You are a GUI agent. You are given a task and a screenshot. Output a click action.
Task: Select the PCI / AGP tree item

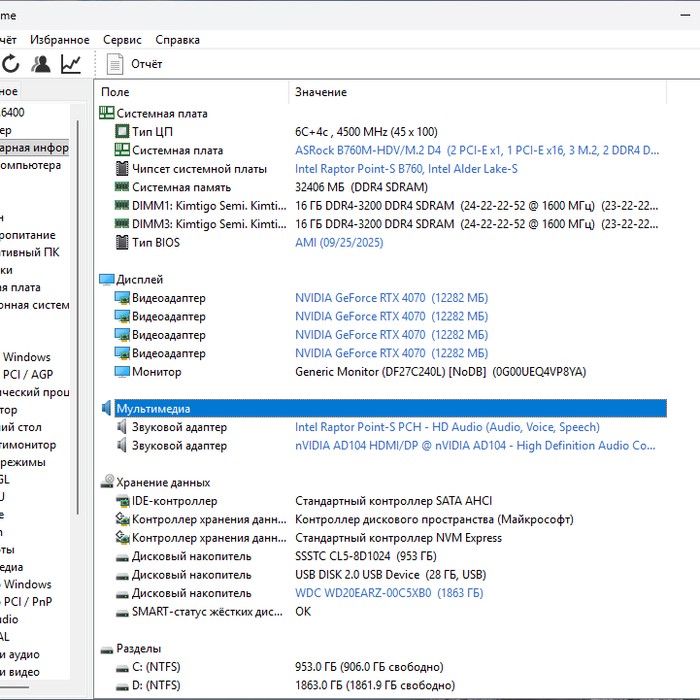pos(28,374)
